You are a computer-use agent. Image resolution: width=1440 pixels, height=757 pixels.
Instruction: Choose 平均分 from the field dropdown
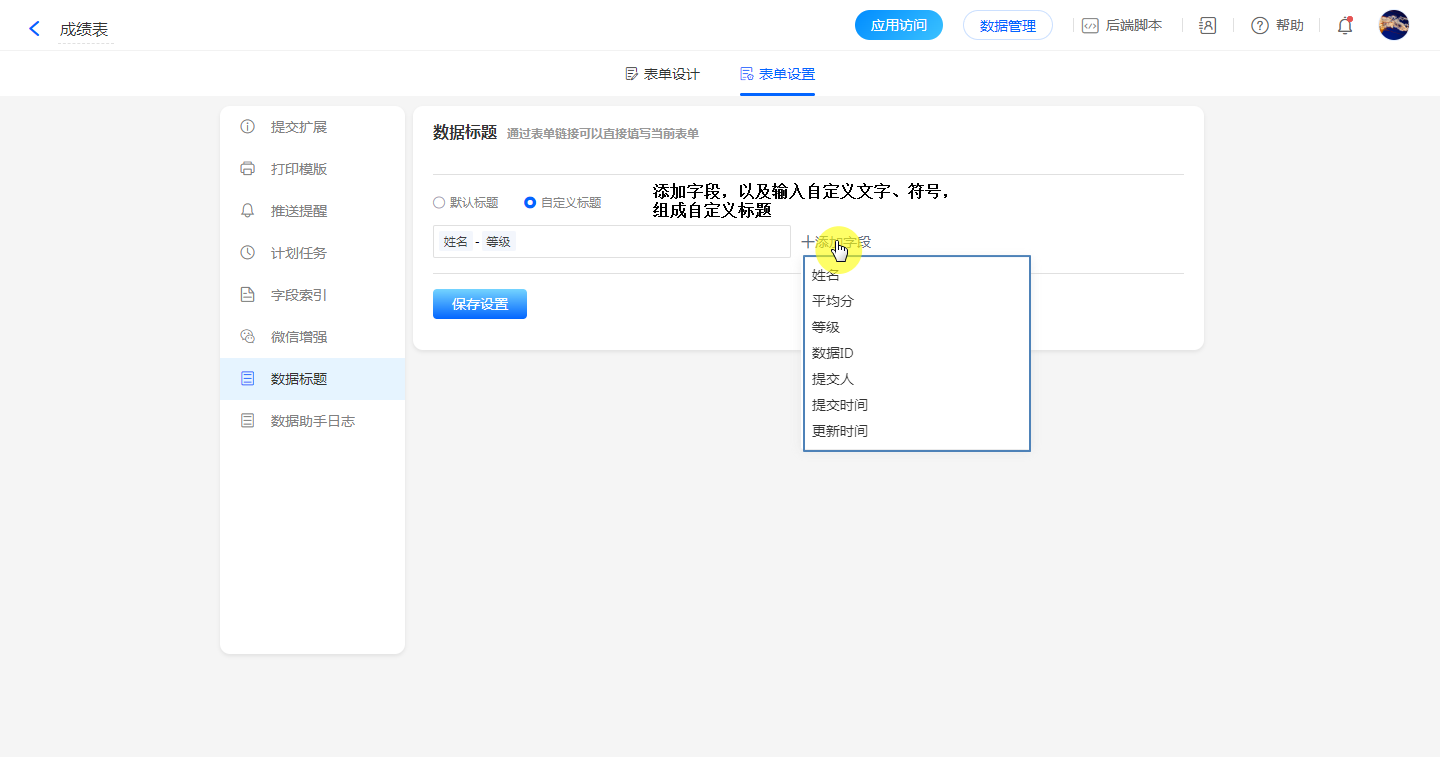[833, 301]
